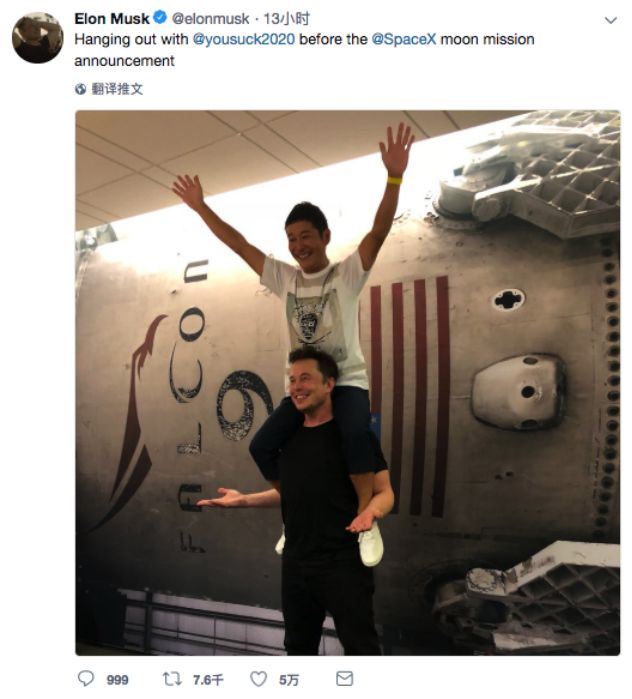Open the @SpaceX mention link

click(403, 39)
